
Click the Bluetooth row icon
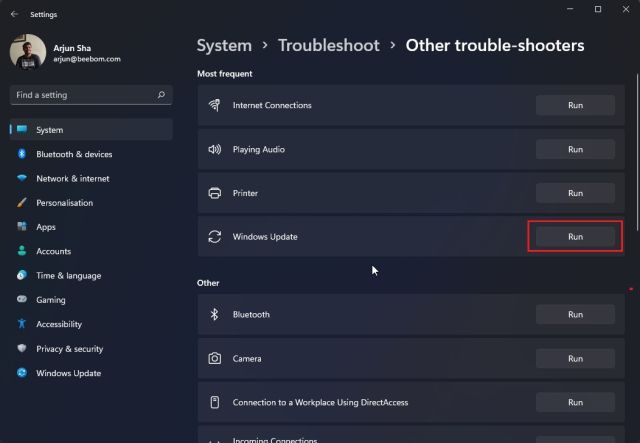click(x=214, y=314)
